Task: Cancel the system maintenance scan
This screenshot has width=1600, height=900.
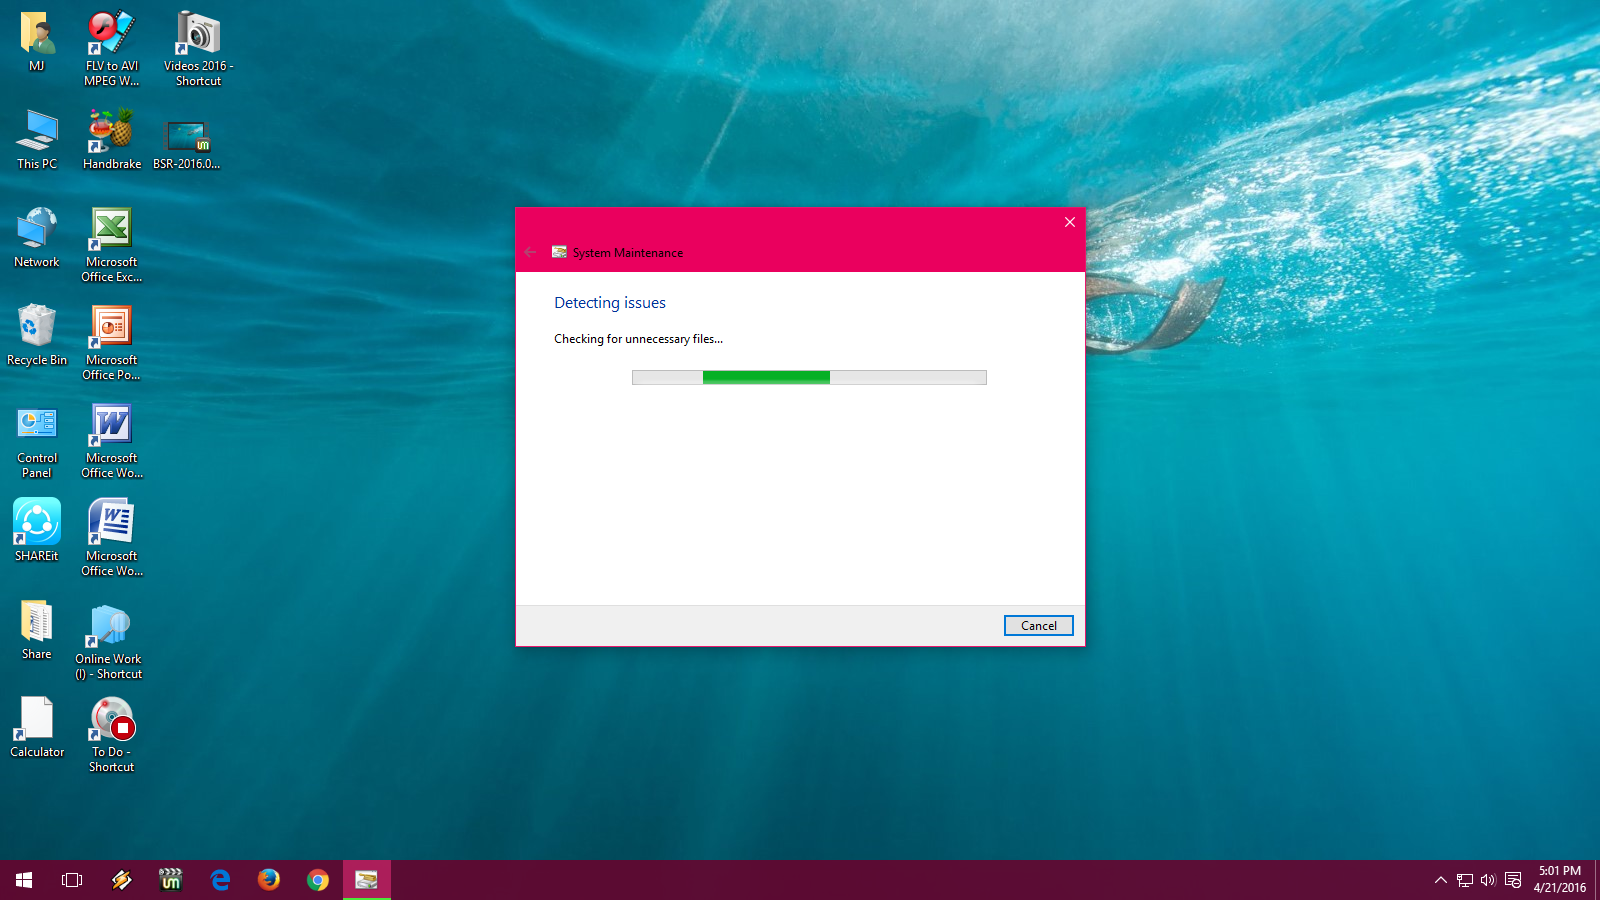Action: [1038, 625]
